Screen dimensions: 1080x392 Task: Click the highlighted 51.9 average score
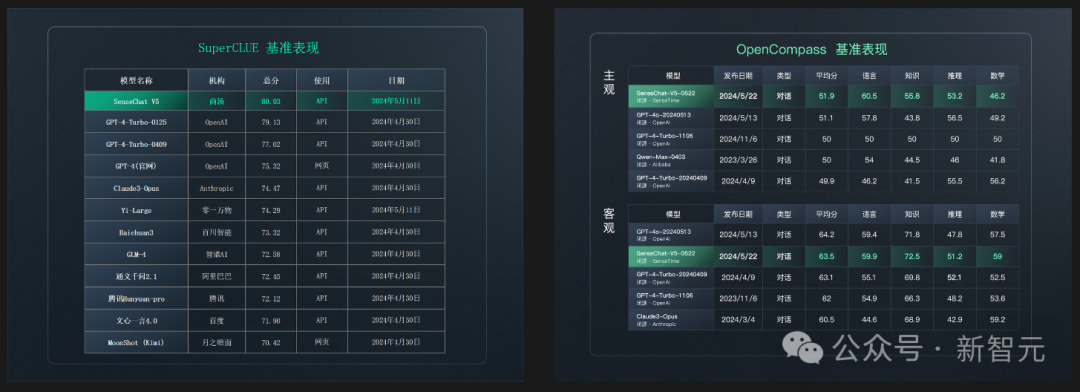[827, 96]
